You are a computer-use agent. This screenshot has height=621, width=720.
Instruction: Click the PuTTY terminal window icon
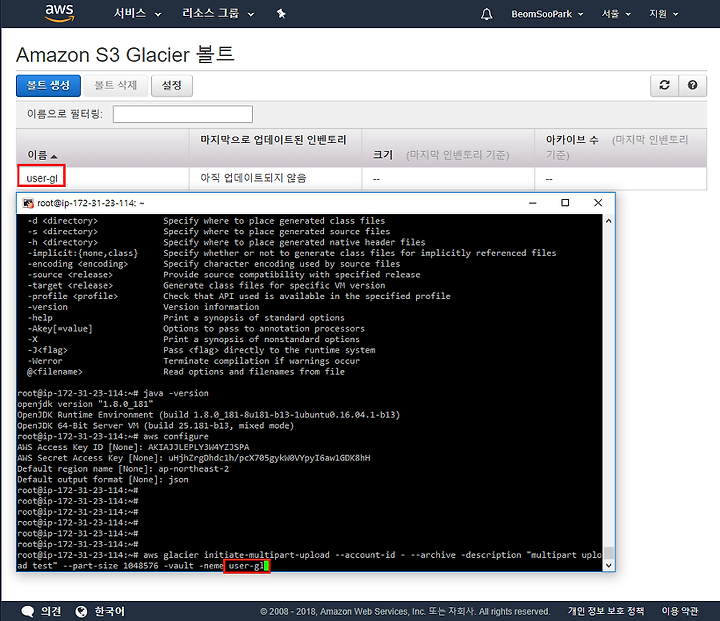[x=28, y=203]
